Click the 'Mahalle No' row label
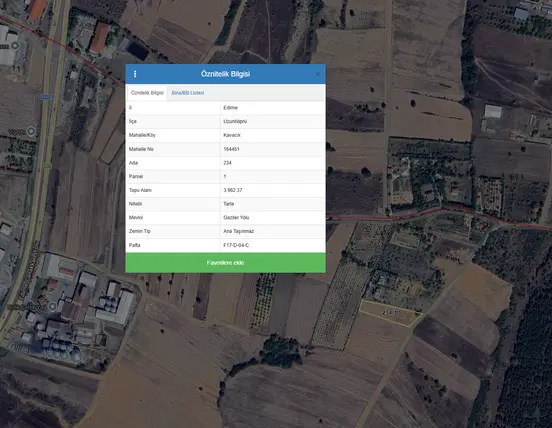552x428 pixels. coord(141,149)
